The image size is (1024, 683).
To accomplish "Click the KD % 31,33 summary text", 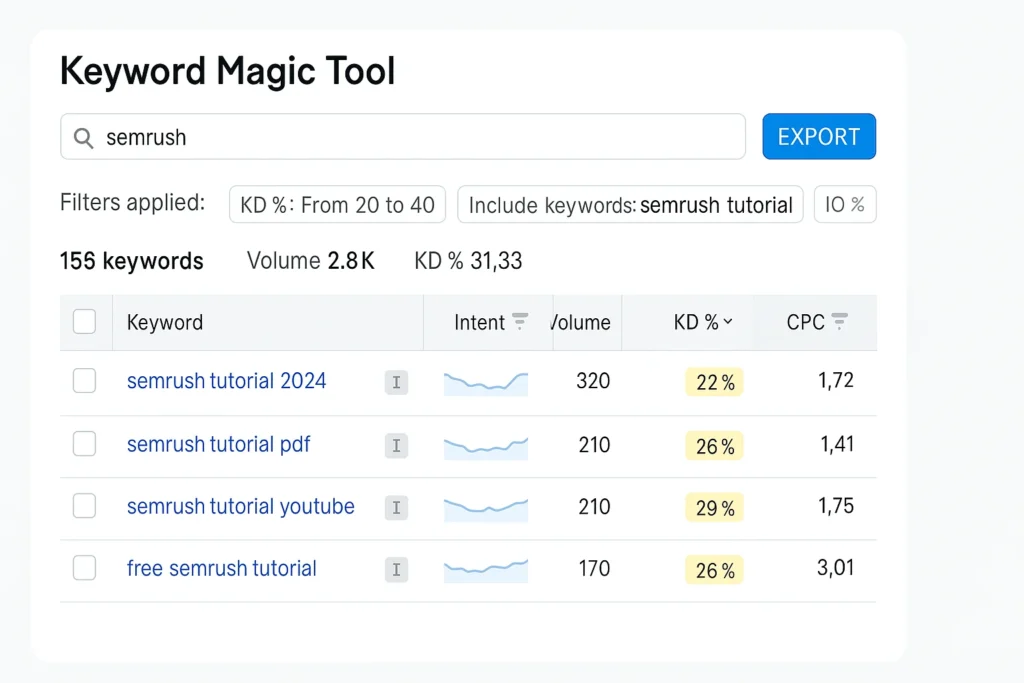I will tap(468, 261).
